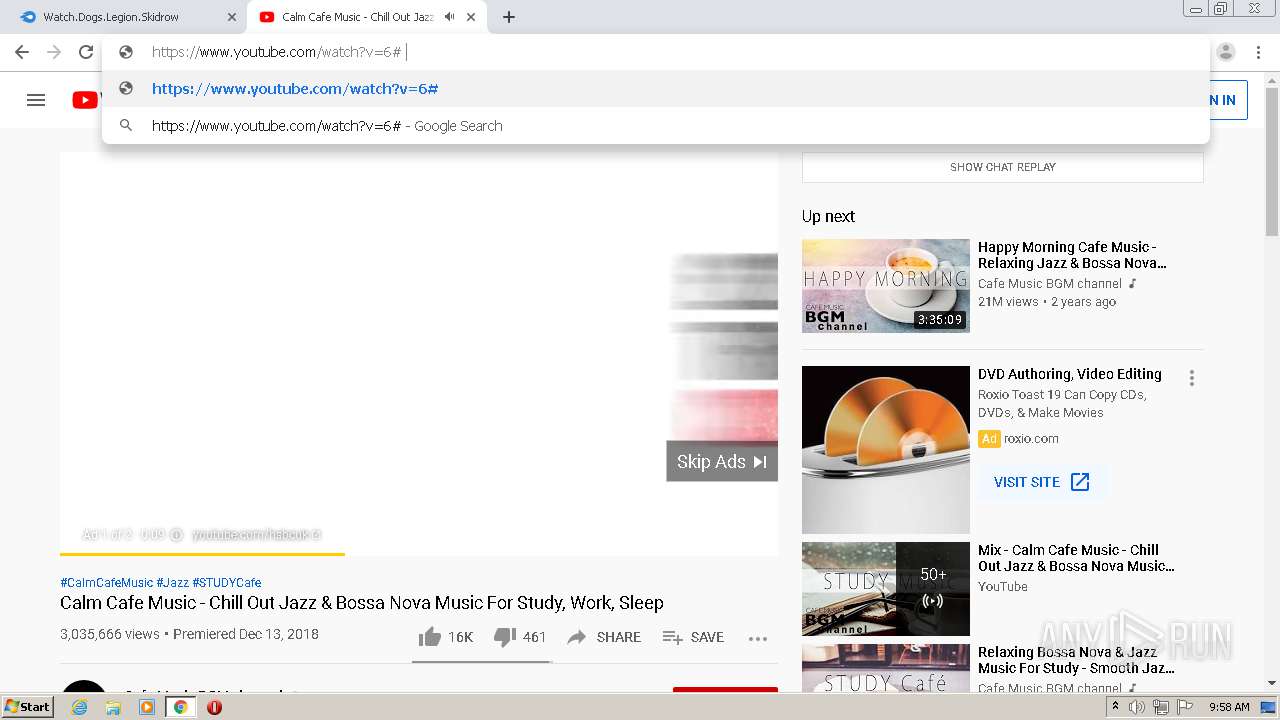The height and width of the screenshot is (720, 1280).
Task: Open Windows Start menu
Action: click(27, 707)
